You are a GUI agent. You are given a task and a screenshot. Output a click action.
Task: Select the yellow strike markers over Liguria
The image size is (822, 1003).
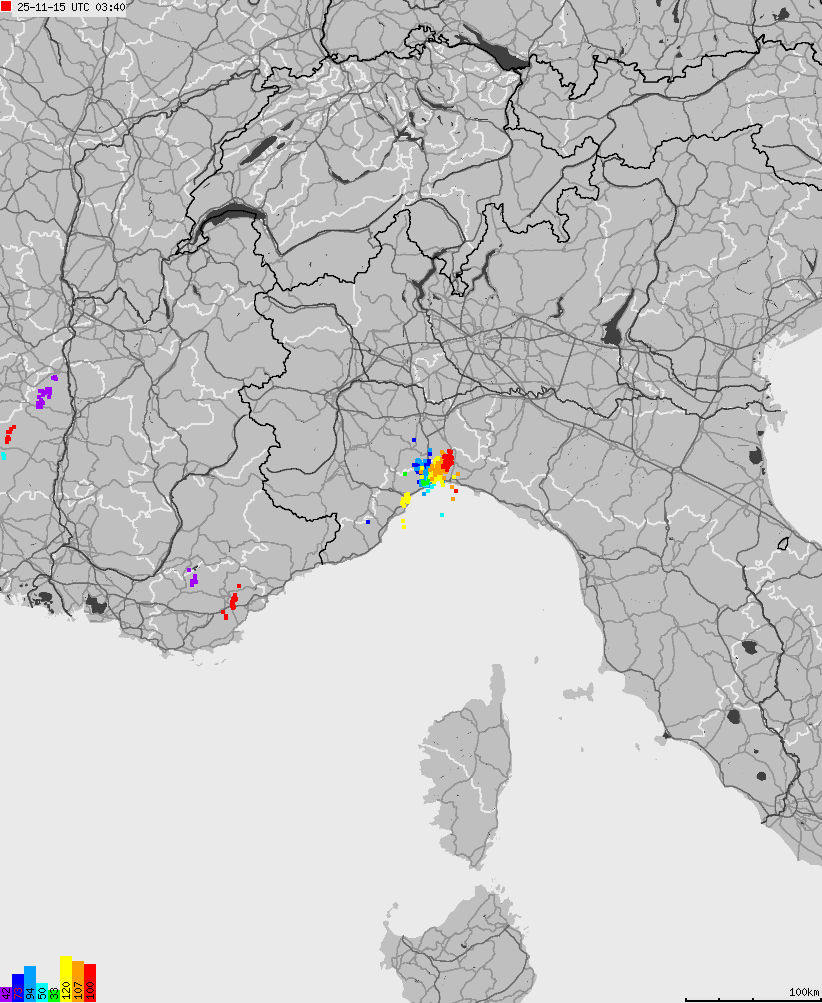pos(405,499)
